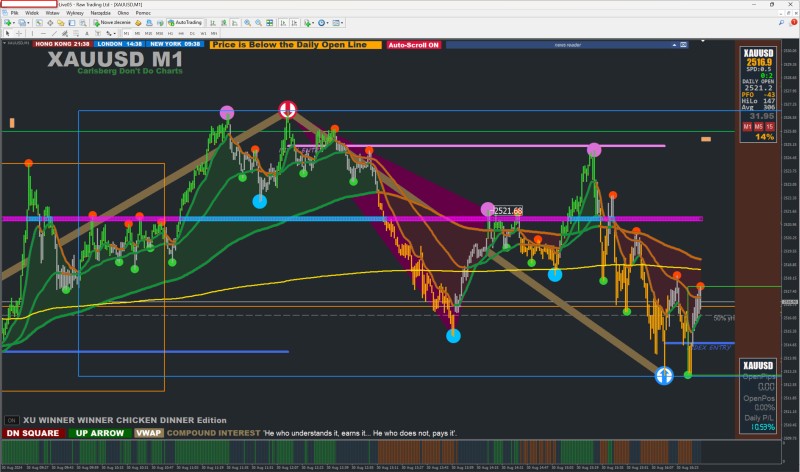Open Data Window crosshair-circle icon

click(50, 22)
